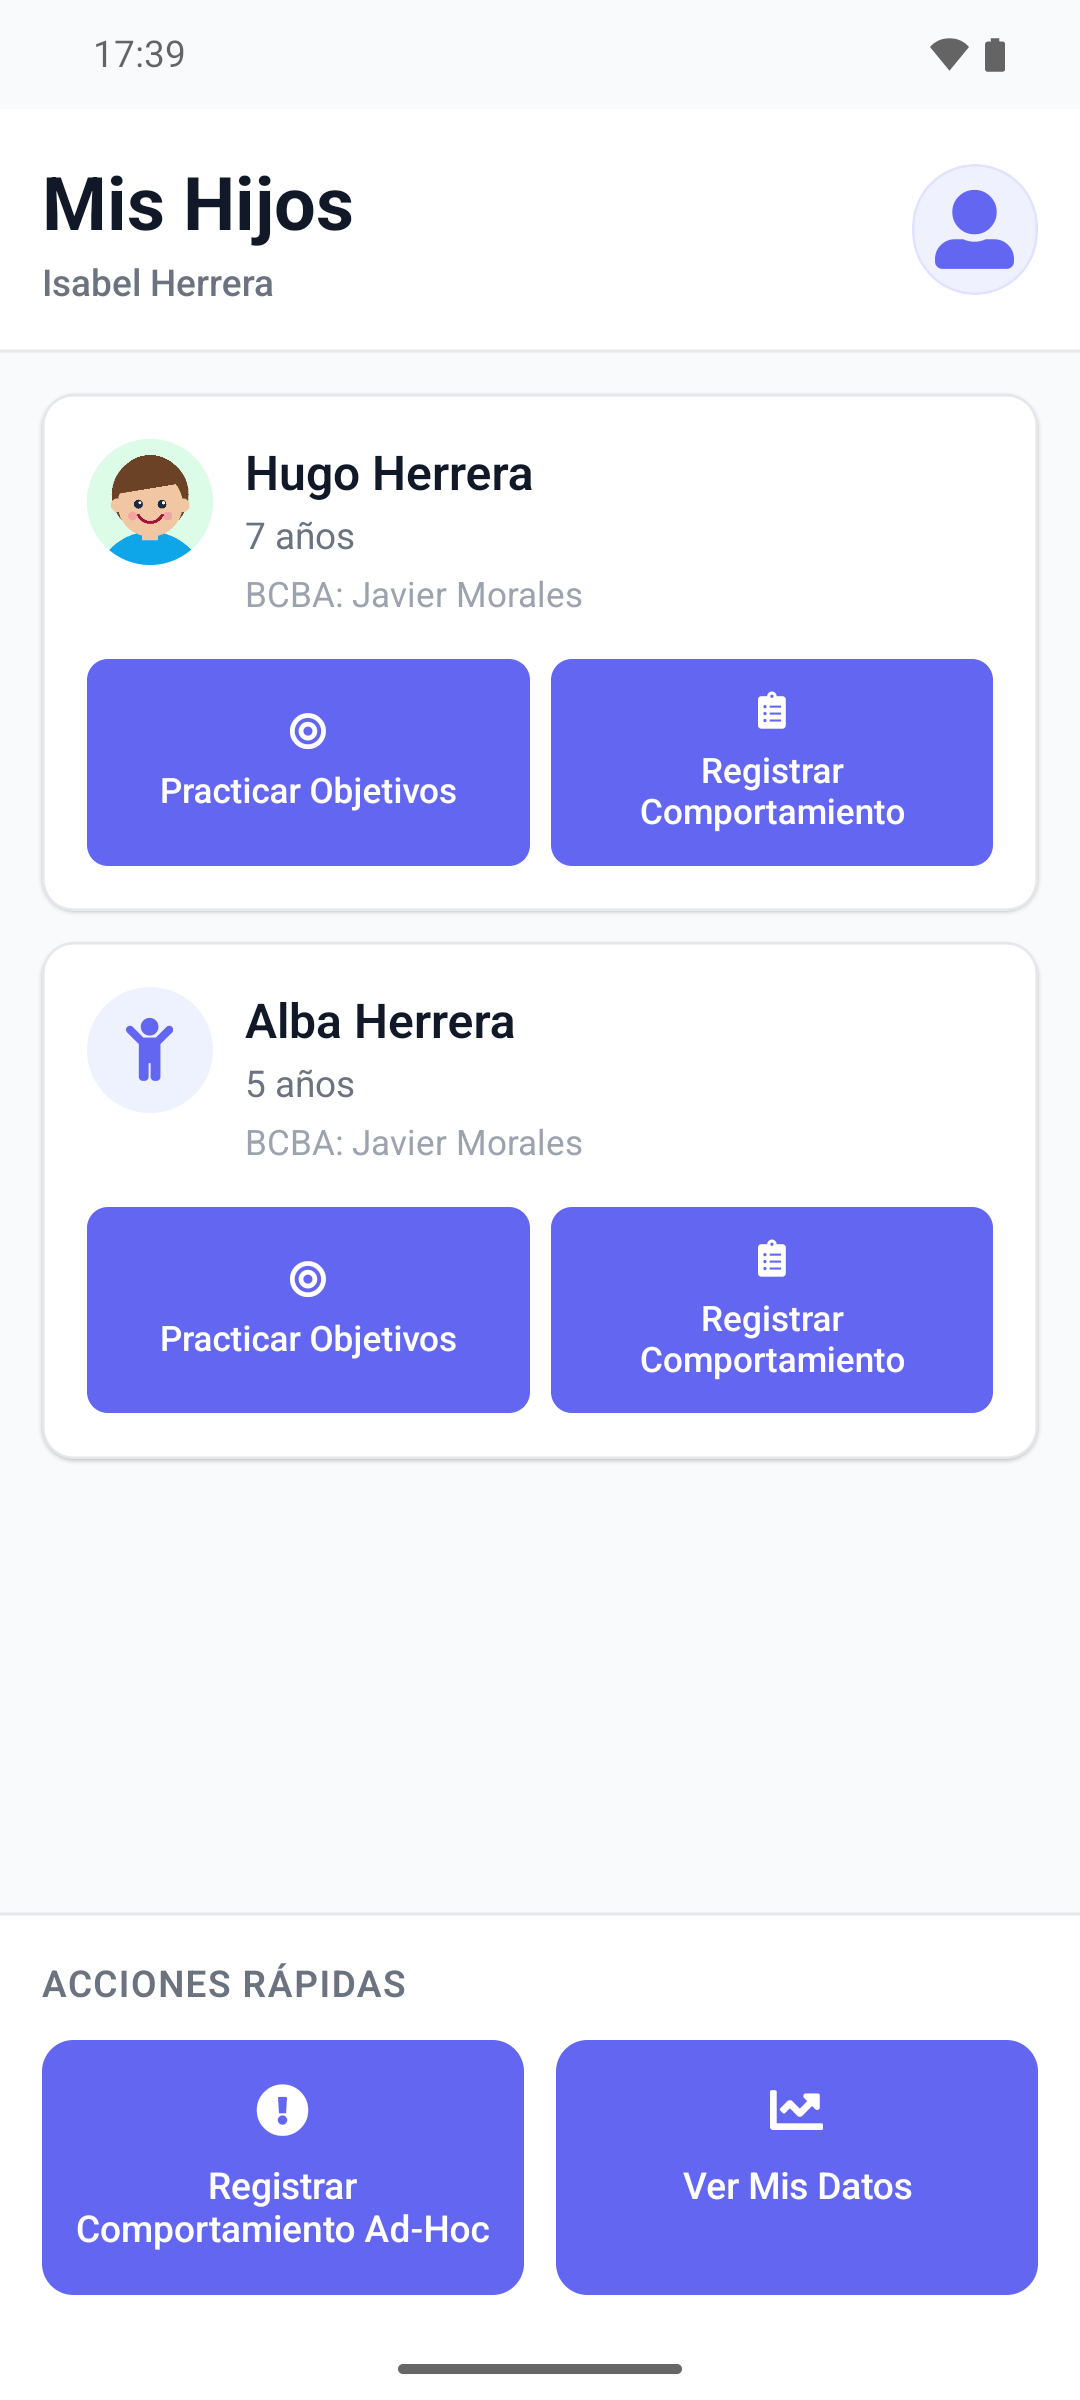The image size is (1080, 2400).
Task: Tap the exclamation alert icon
Action: (283, 2110)
